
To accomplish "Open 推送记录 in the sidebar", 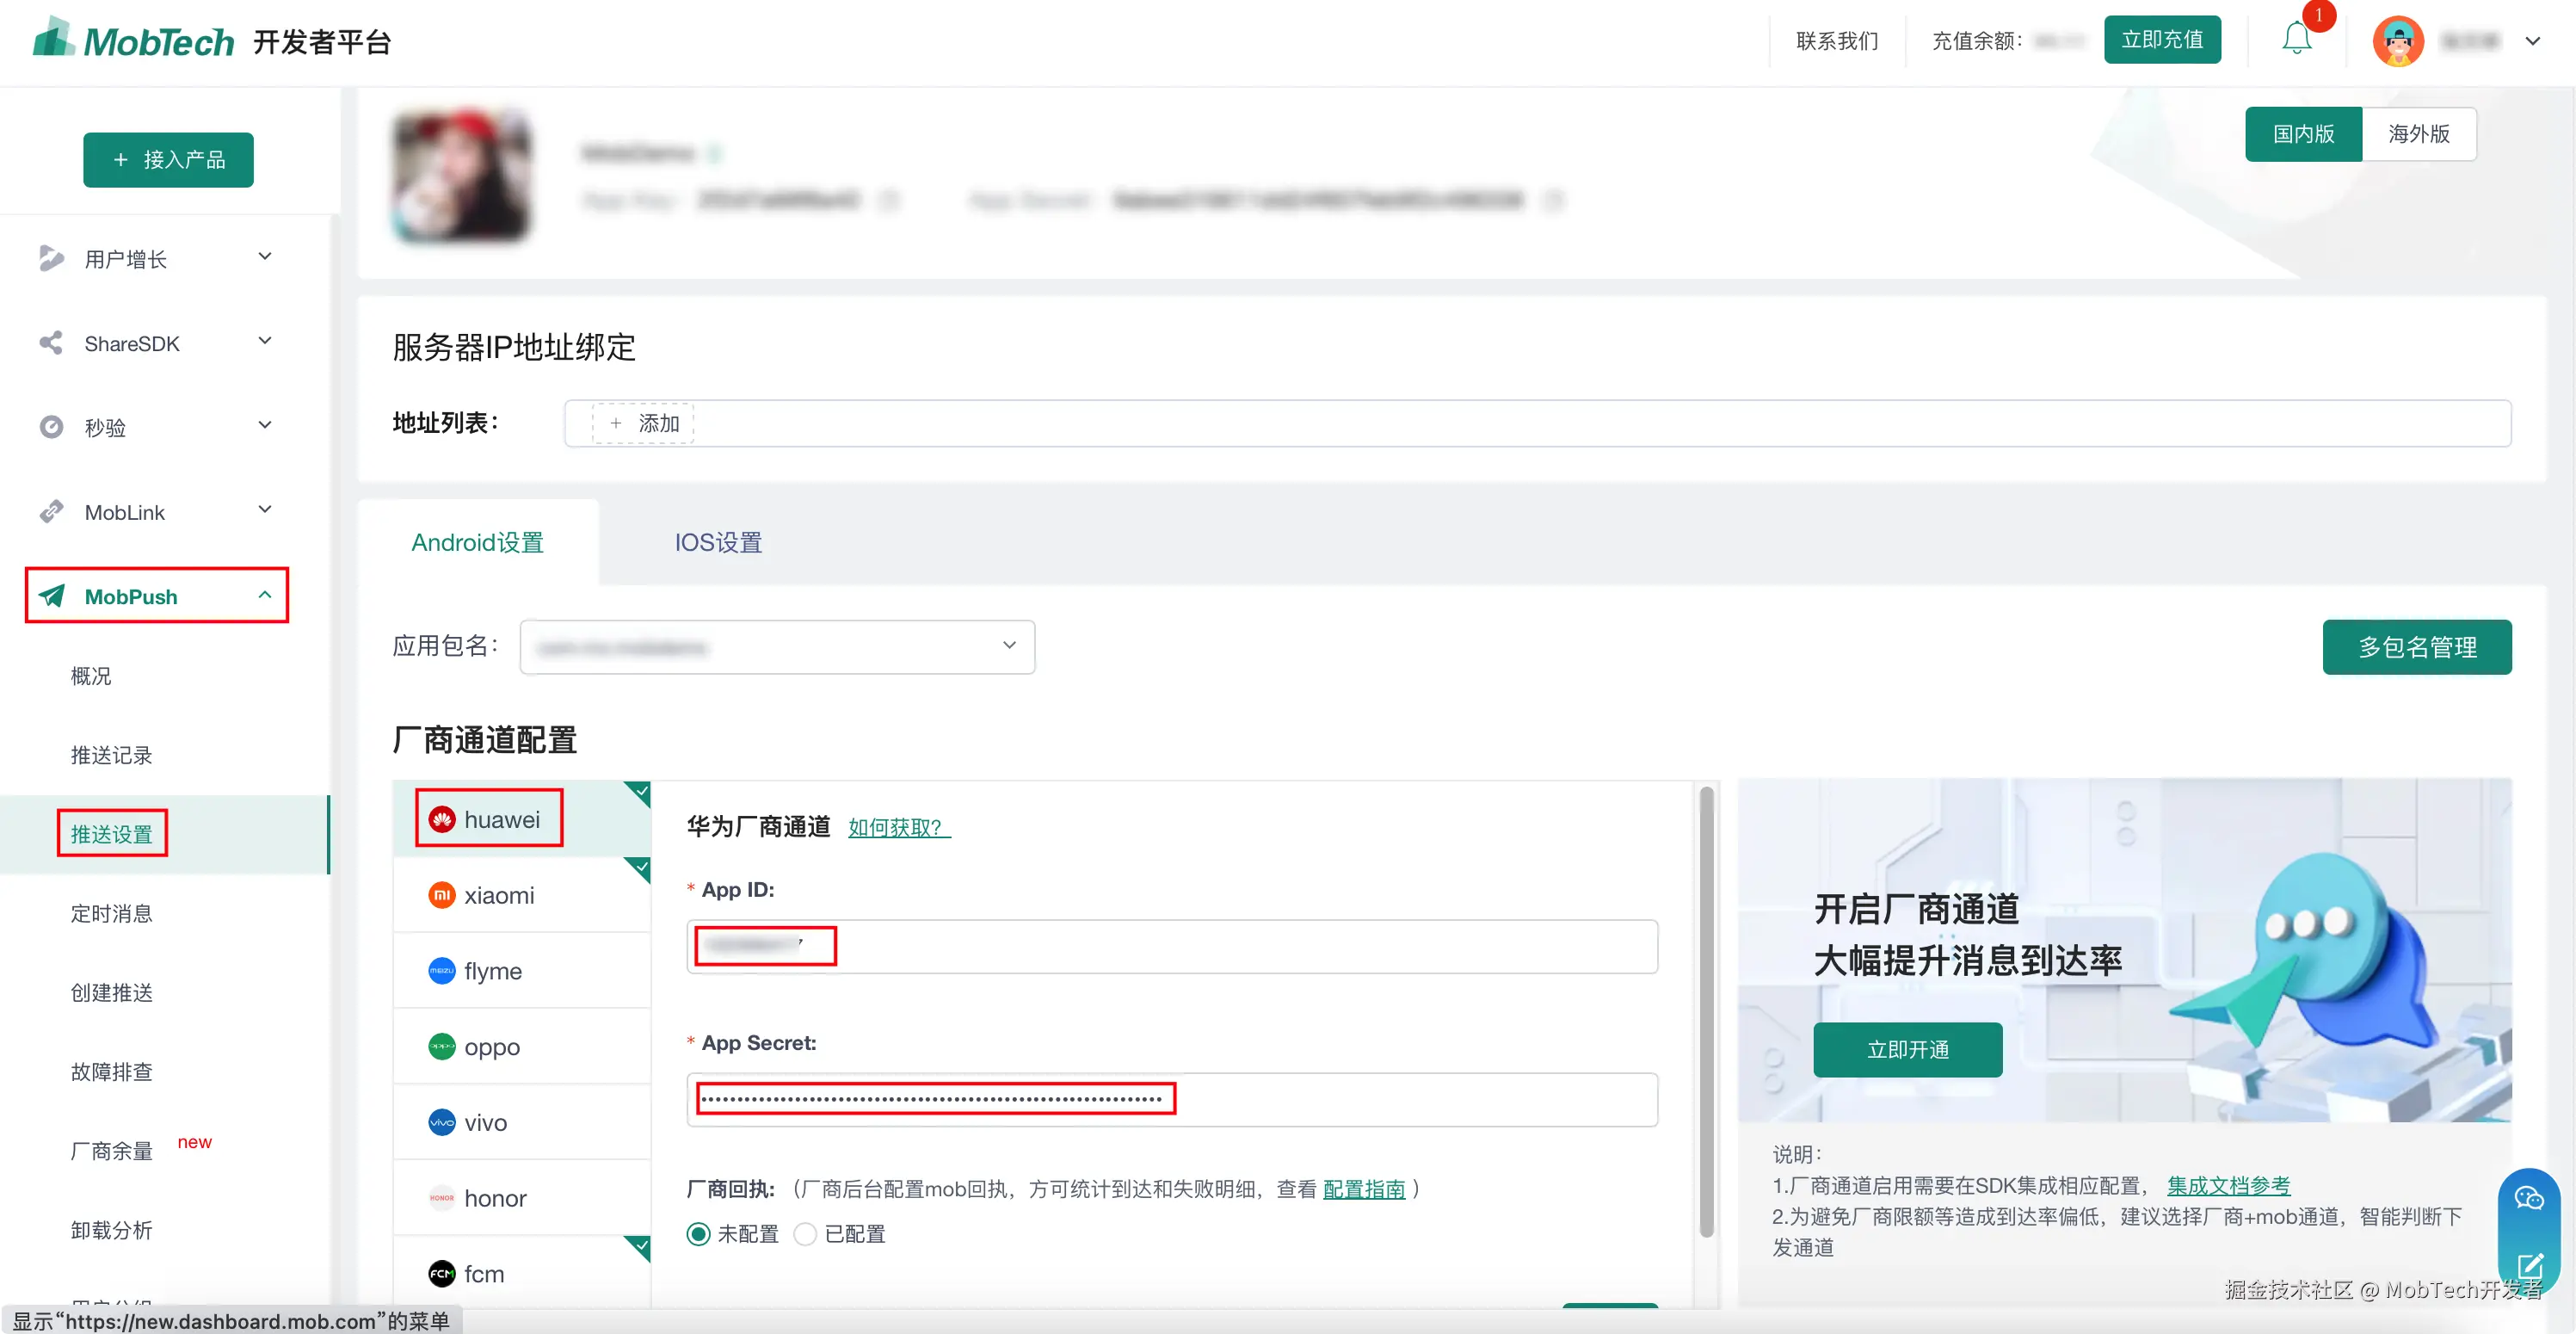I will [x=112, y=755].
